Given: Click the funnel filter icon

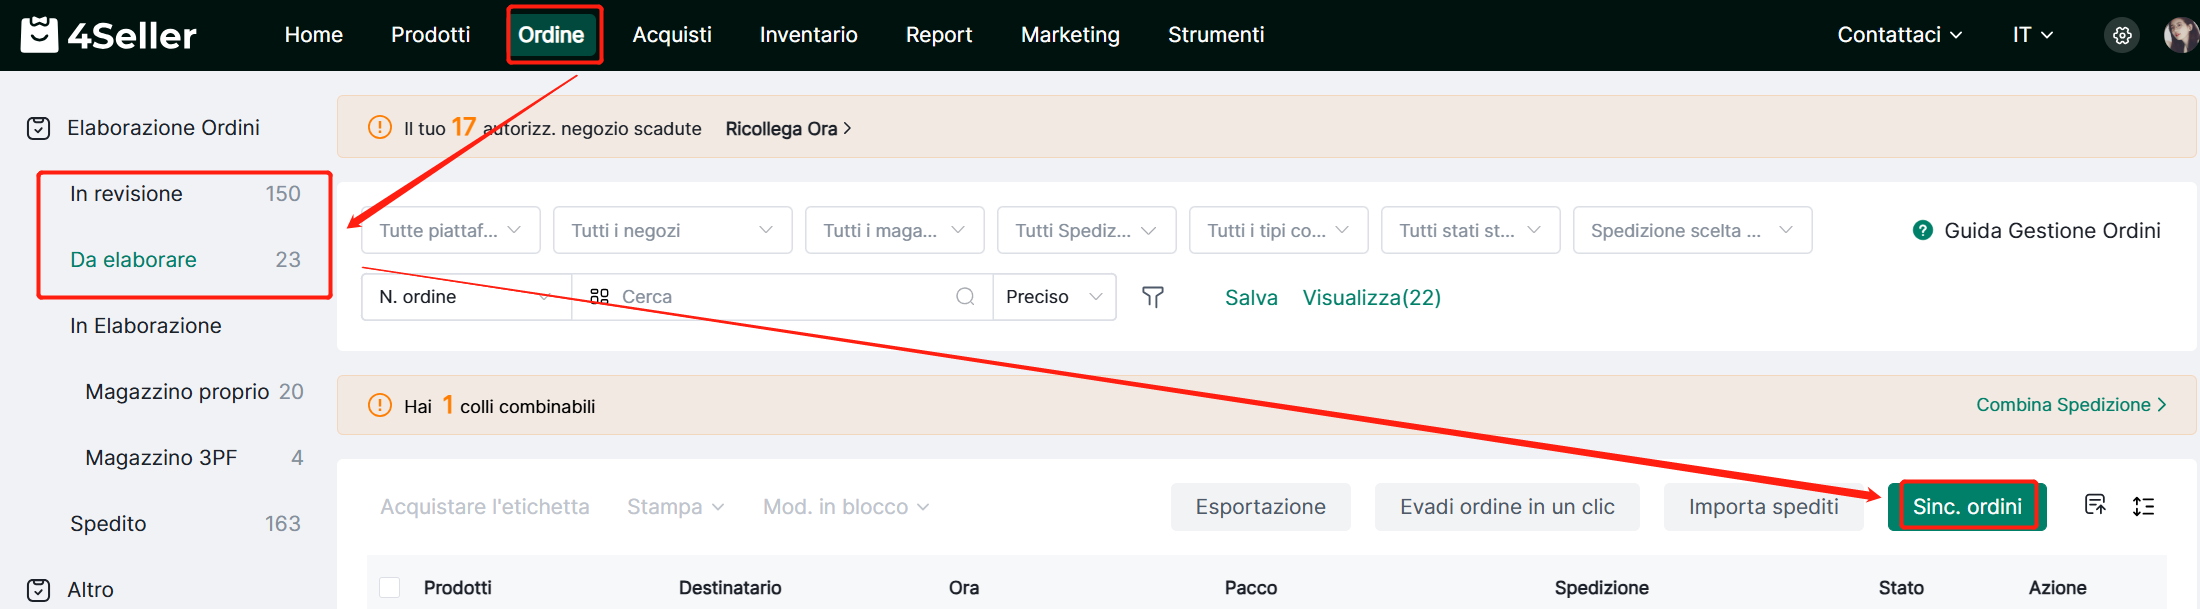Looking at the screenshot, I should coord(1153,297).
